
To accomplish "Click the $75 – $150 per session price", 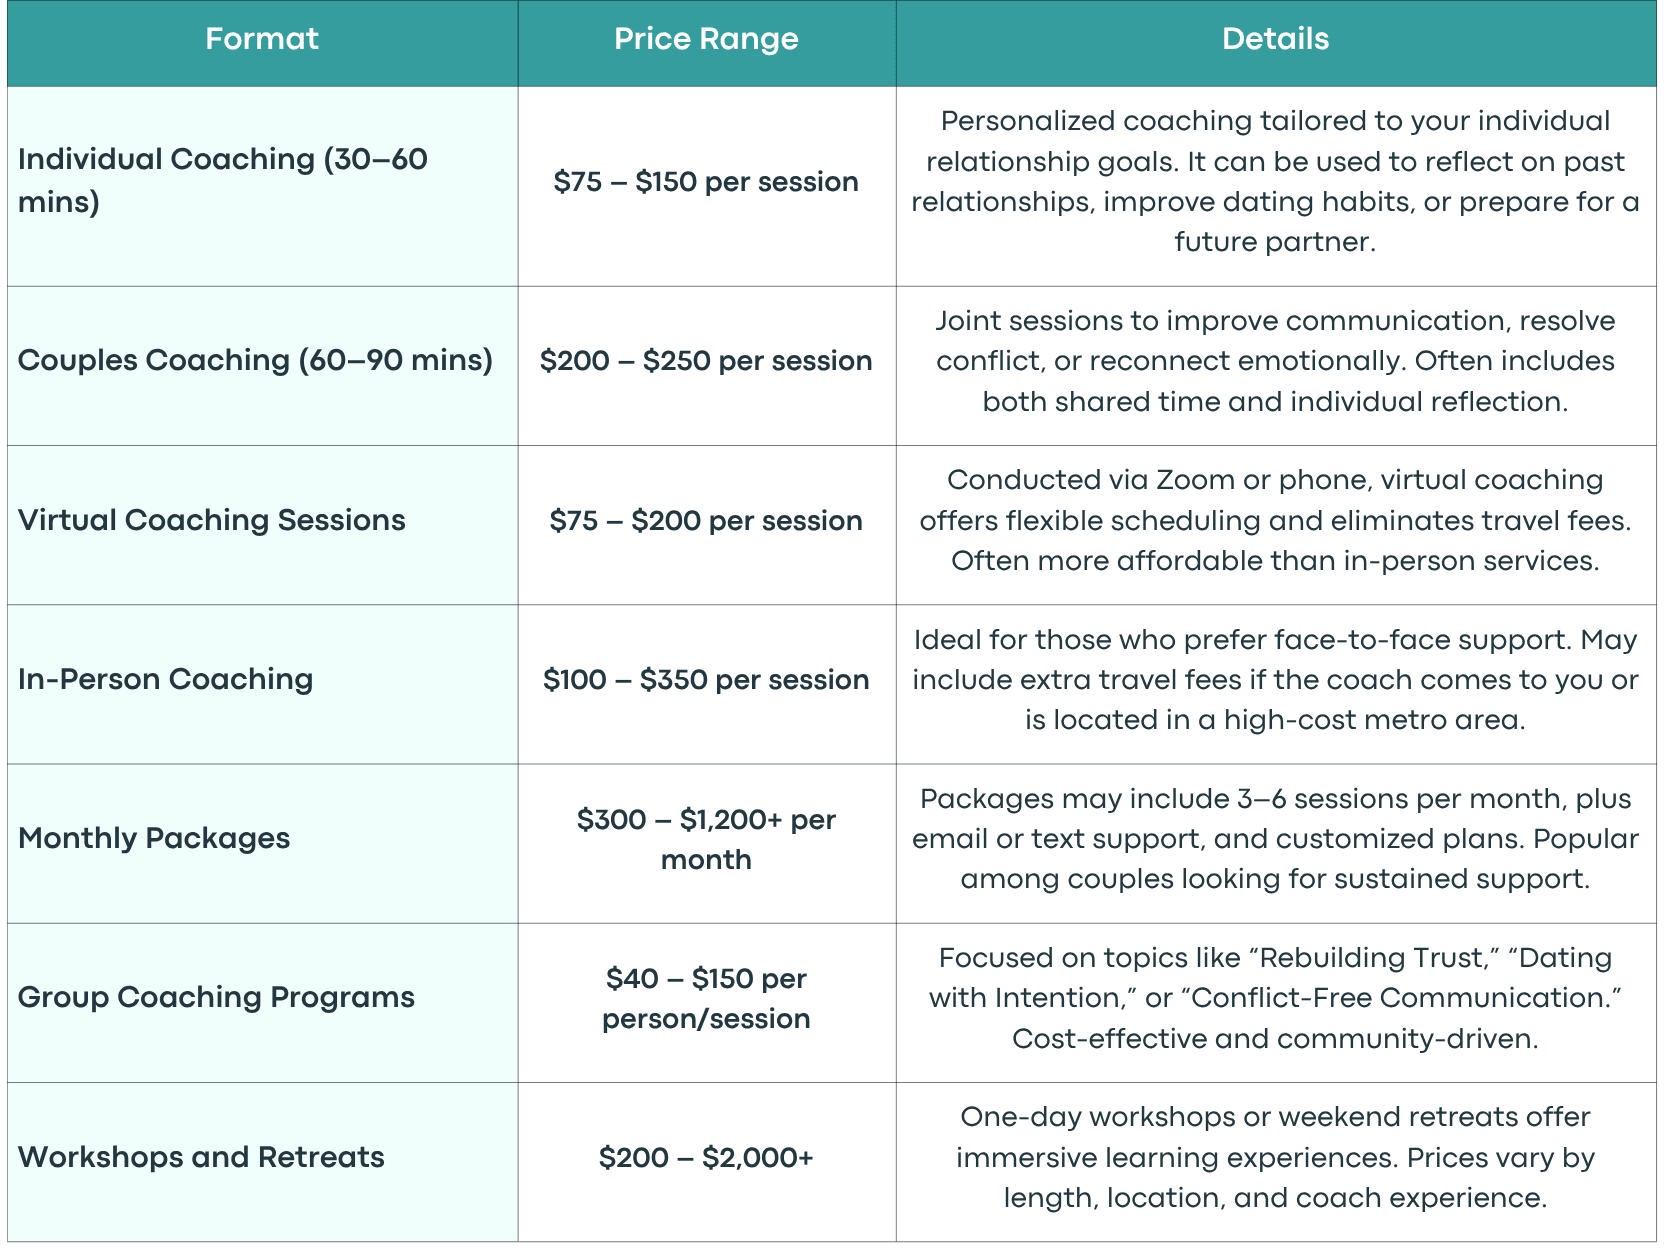I will [706, 182].
